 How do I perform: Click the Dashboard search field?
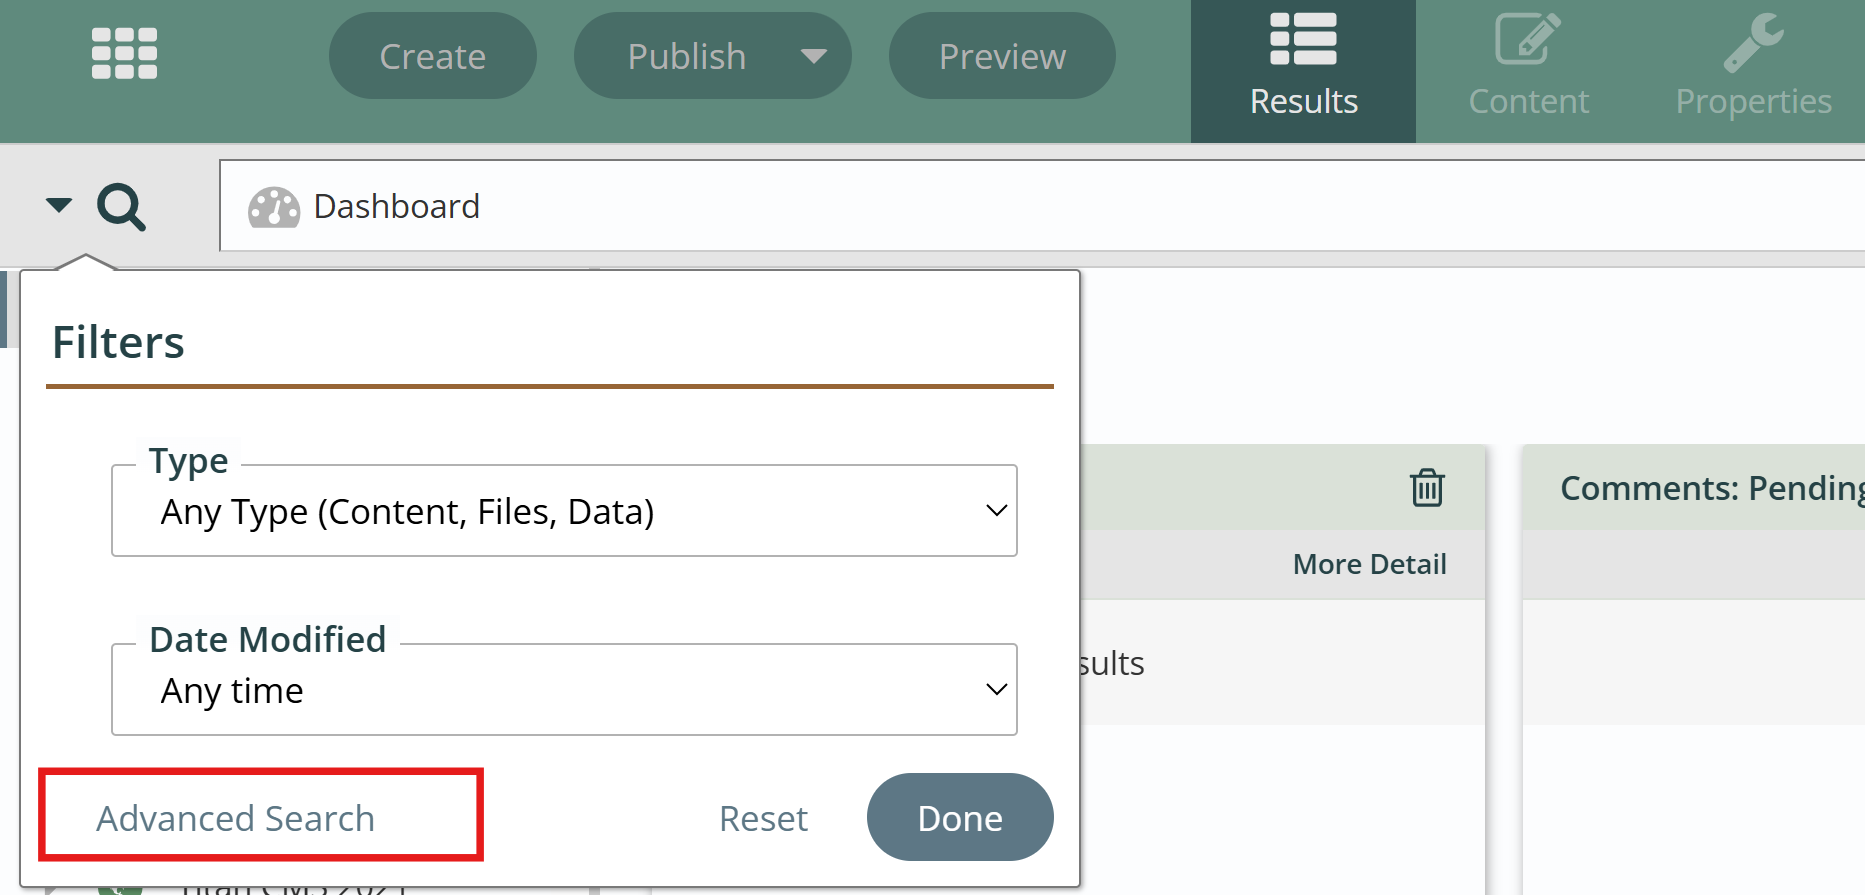(1000, 206)
